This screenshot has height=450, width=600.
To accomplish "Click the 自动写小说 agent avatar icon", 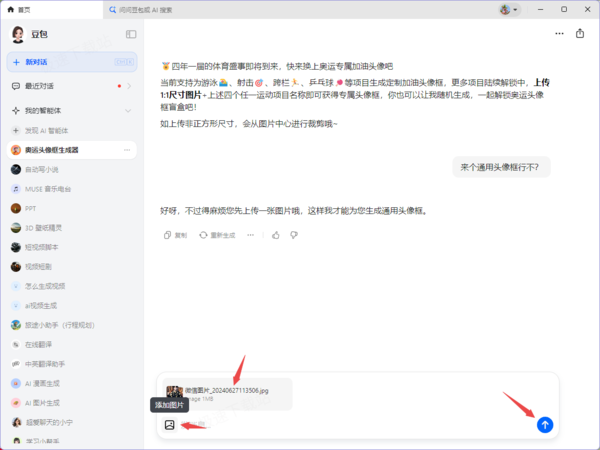I will pos(16,170).
